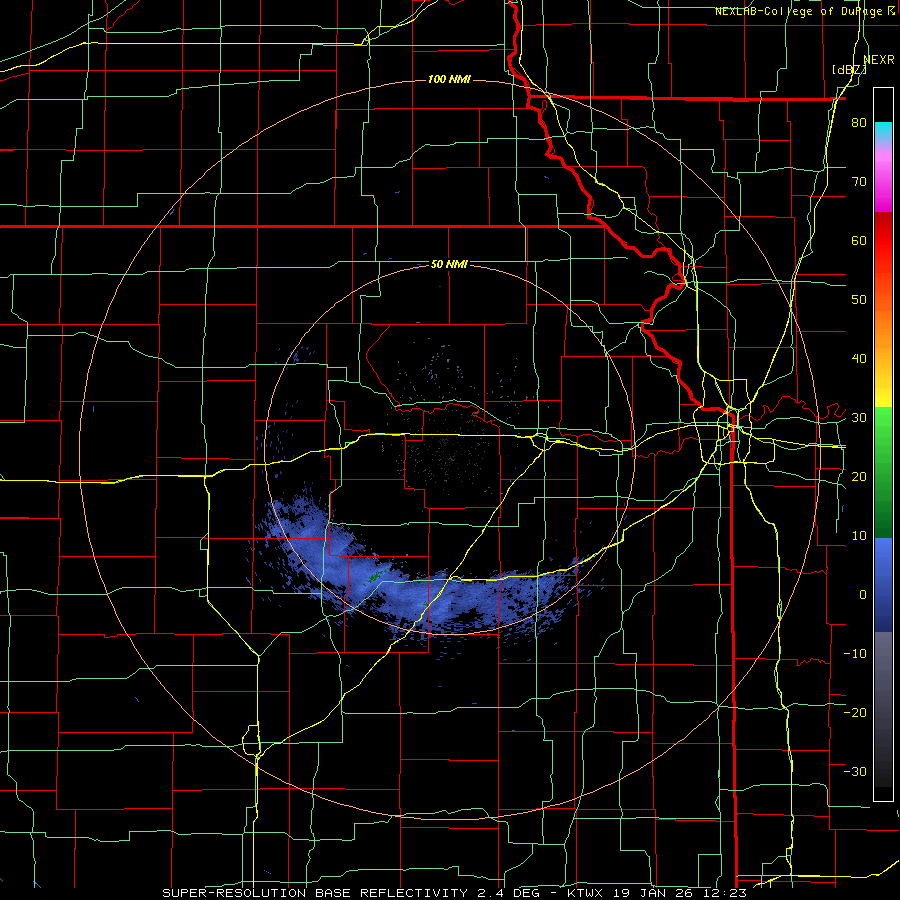Click the 10 dBZ label on the color scale

tap(859, 536)
